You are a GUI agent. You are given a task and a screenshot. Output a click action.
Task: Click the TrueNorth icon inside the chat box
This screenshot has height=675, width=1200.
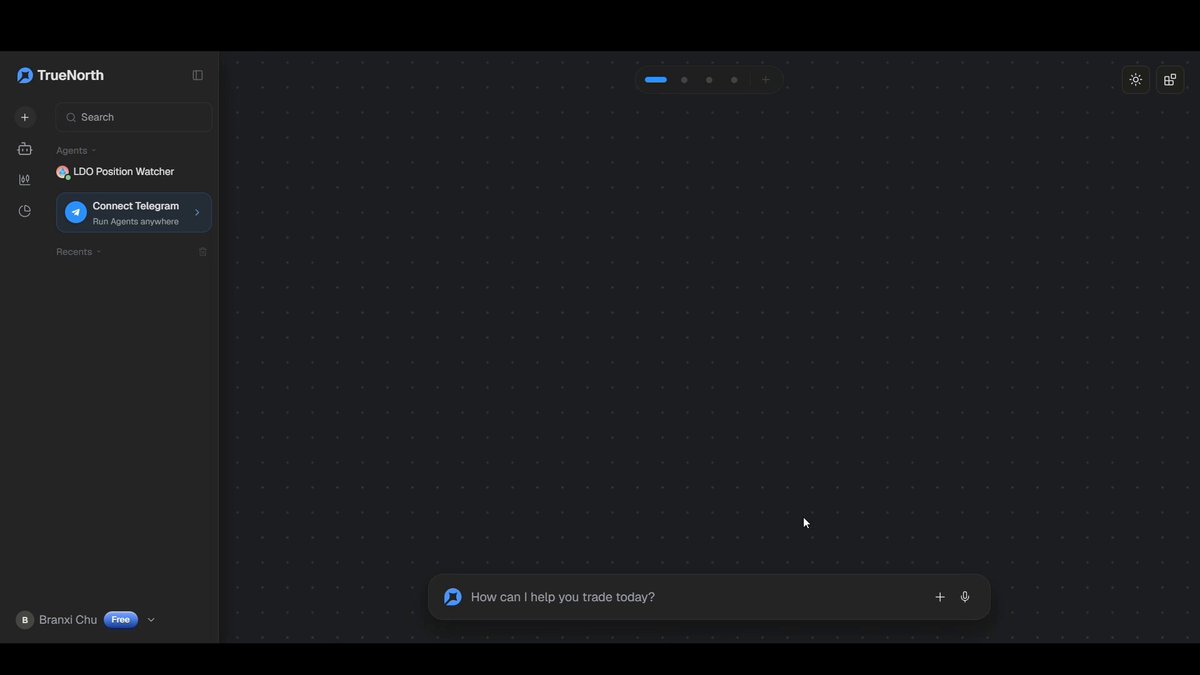[453, 597]
